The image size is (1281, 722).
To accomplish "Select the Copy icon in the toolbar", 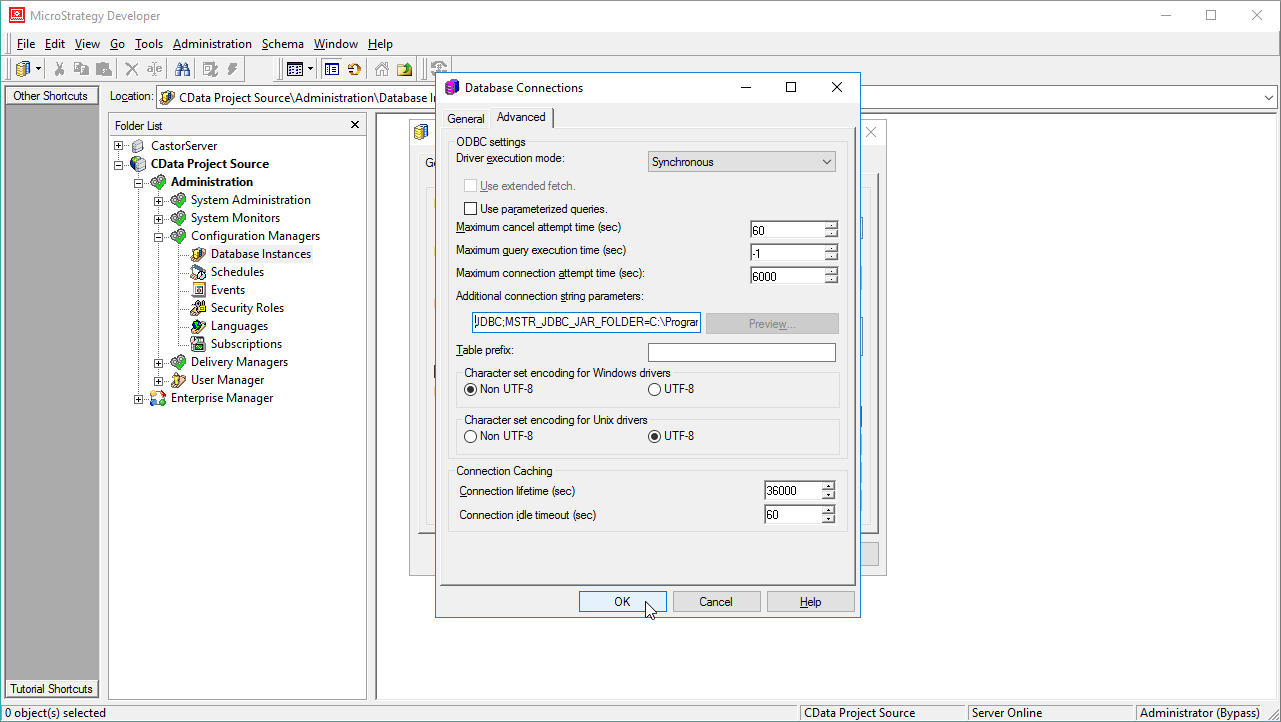I will 80,68.
